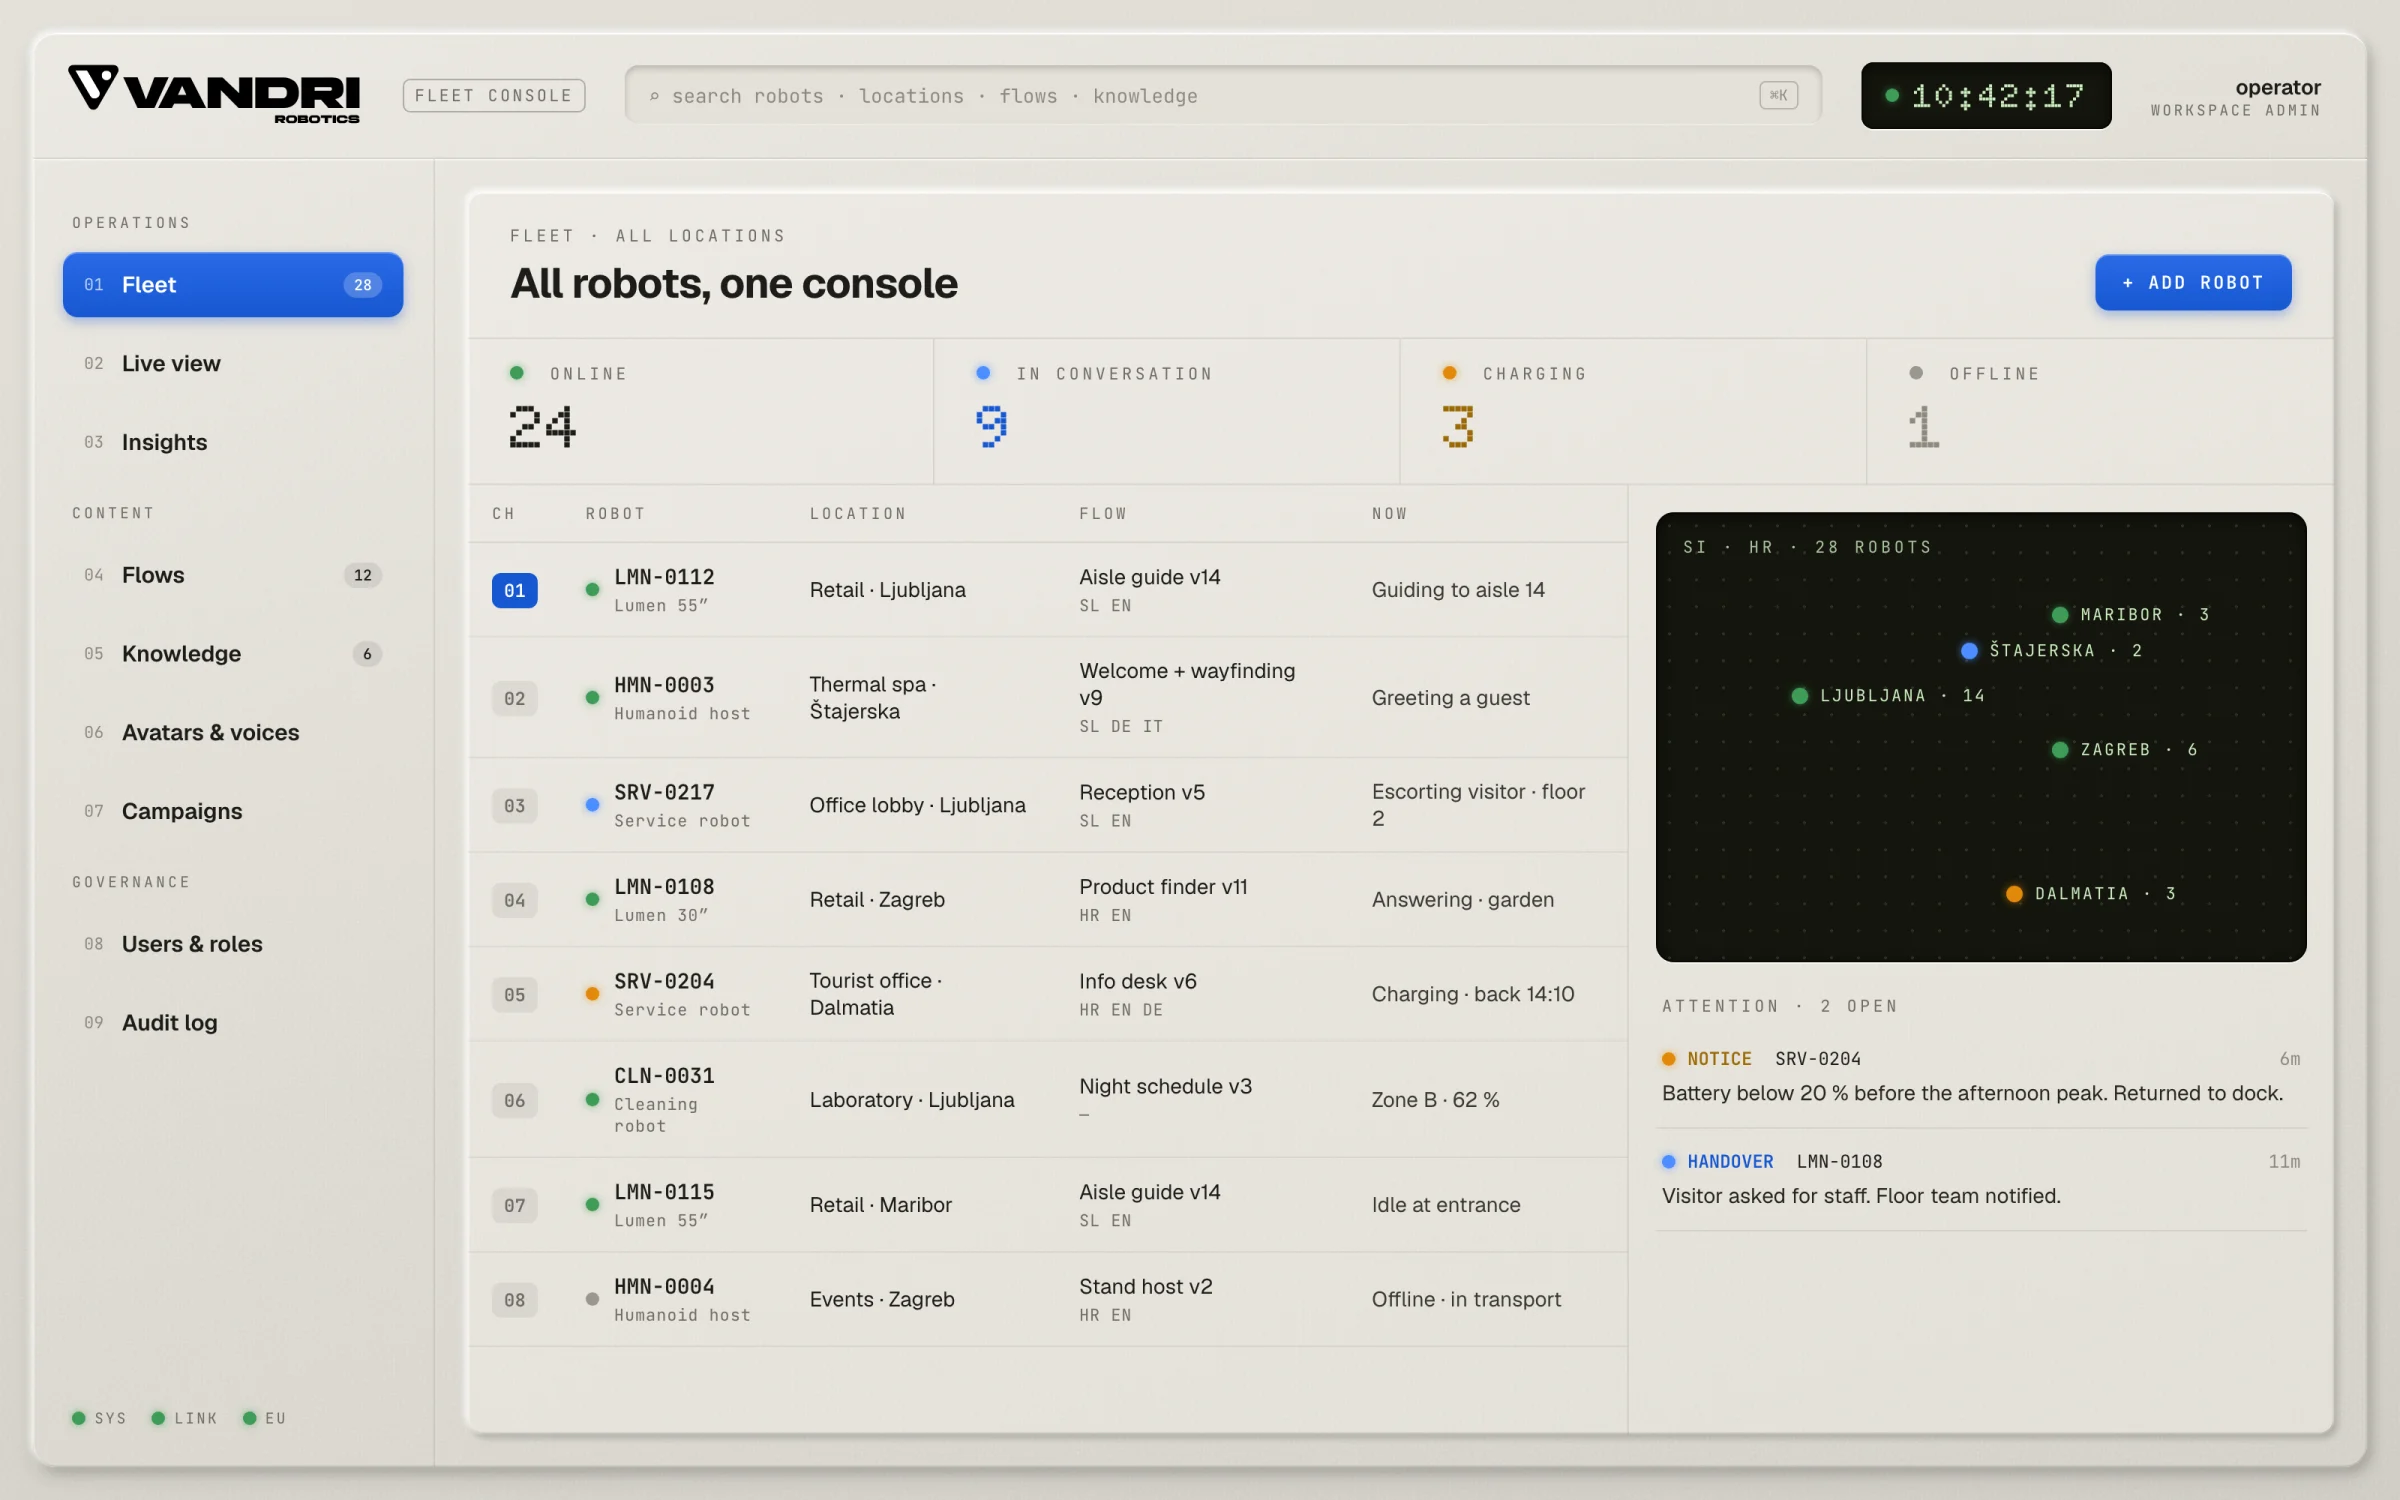This screenshot has height=1500, width=2400.
Task: Open the Knowledge section
Action: [232, 654]
